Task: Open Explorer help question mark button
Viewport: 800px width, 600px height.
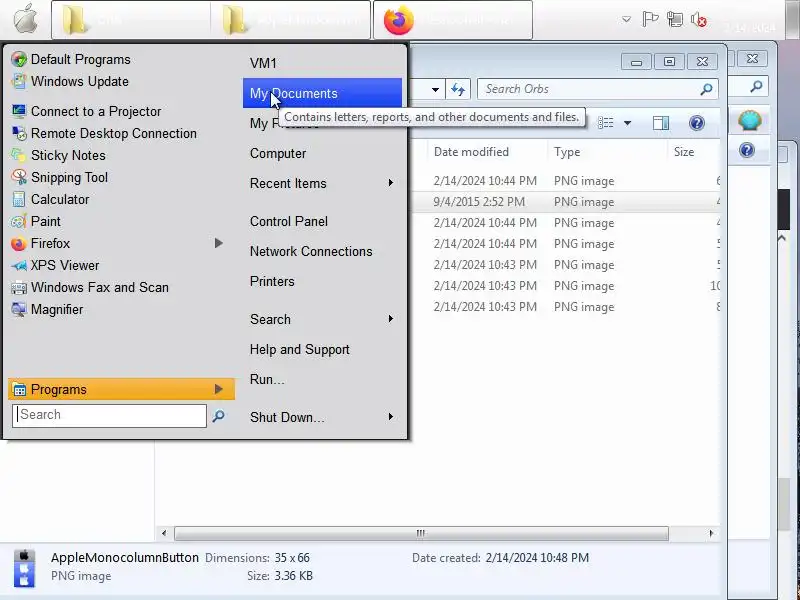Action: 696,123
